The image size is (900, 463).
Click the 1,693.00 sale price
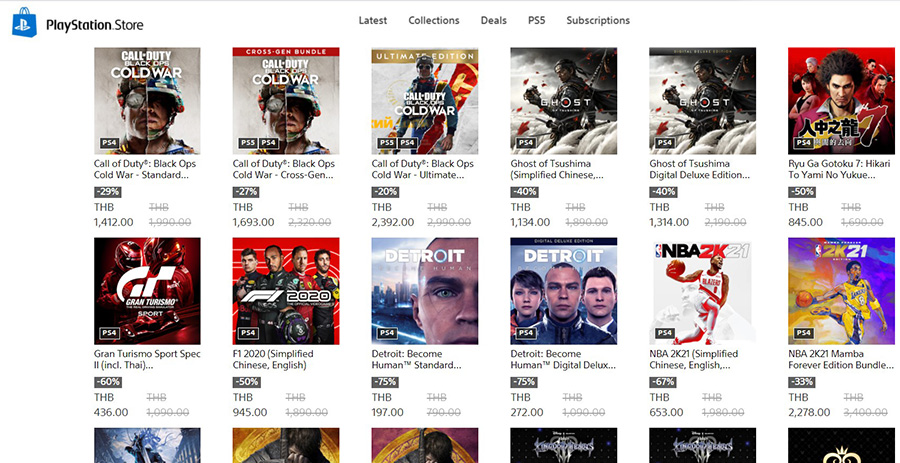[254, 222]
